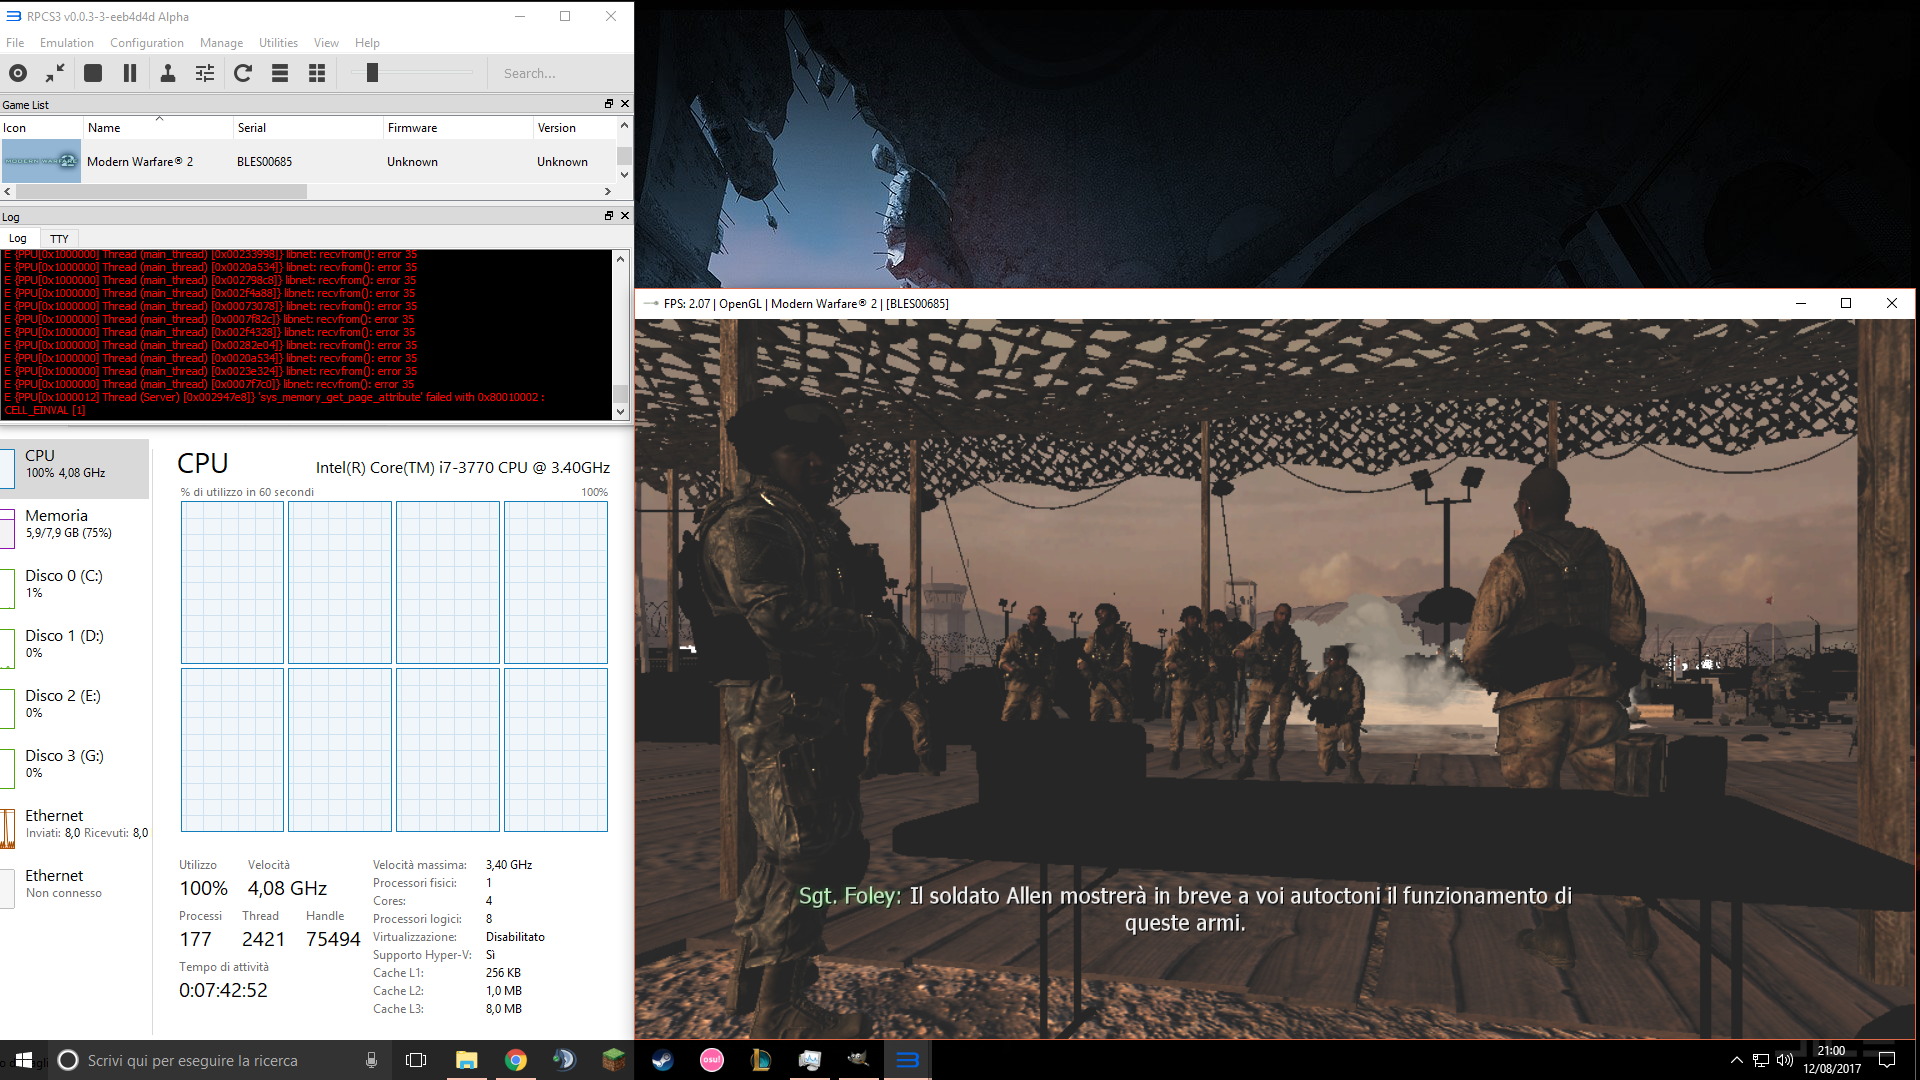The height and width of the screenshot is (1080, 1920).
Task: Stop emulation with the square Stop button
Action: (93, 73)
